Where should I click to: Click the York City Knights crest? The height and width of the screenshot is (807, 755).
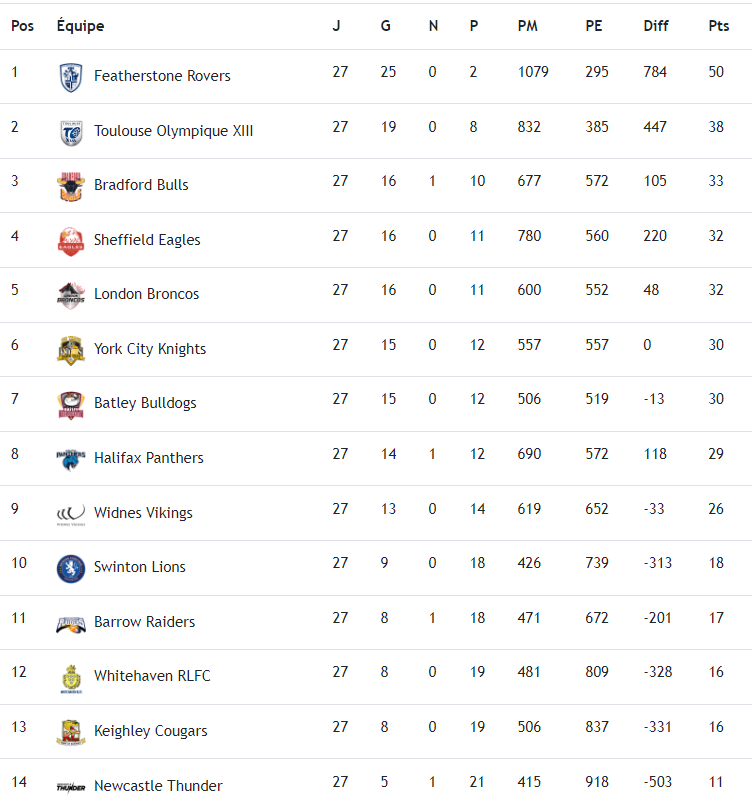(70, 350)
